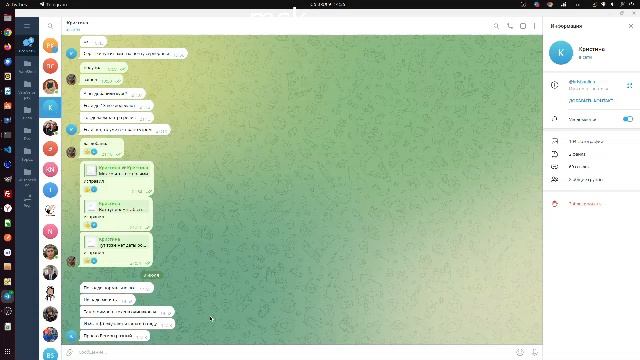Viewport: 640px width, 360px height.
Task: Open the pink KN avatar chat
Action: pyautogui.click(x=50, y=169)
